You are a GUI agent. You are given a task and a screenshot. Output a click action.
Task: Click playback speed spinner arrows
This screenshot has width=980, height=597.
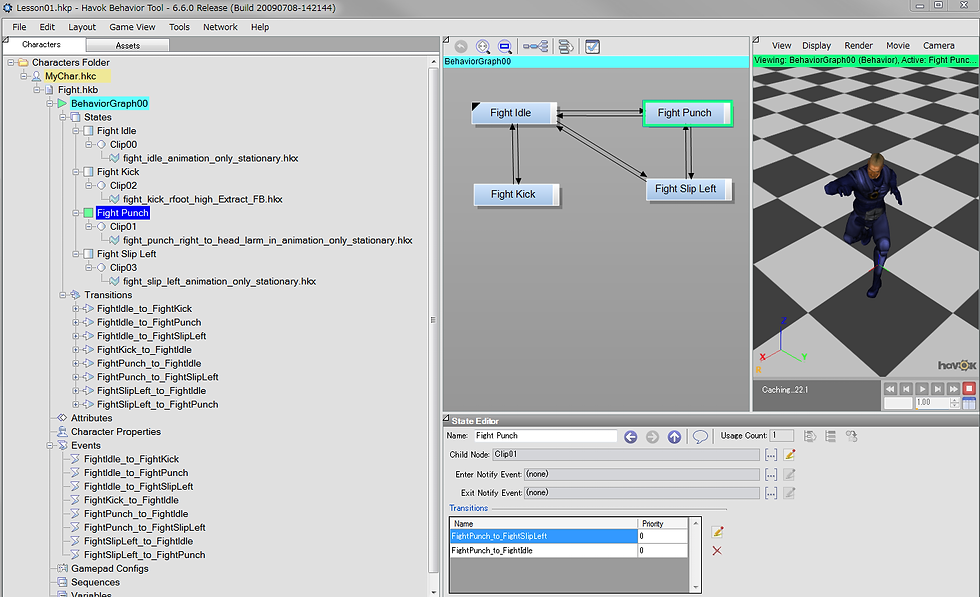(954, 403)
